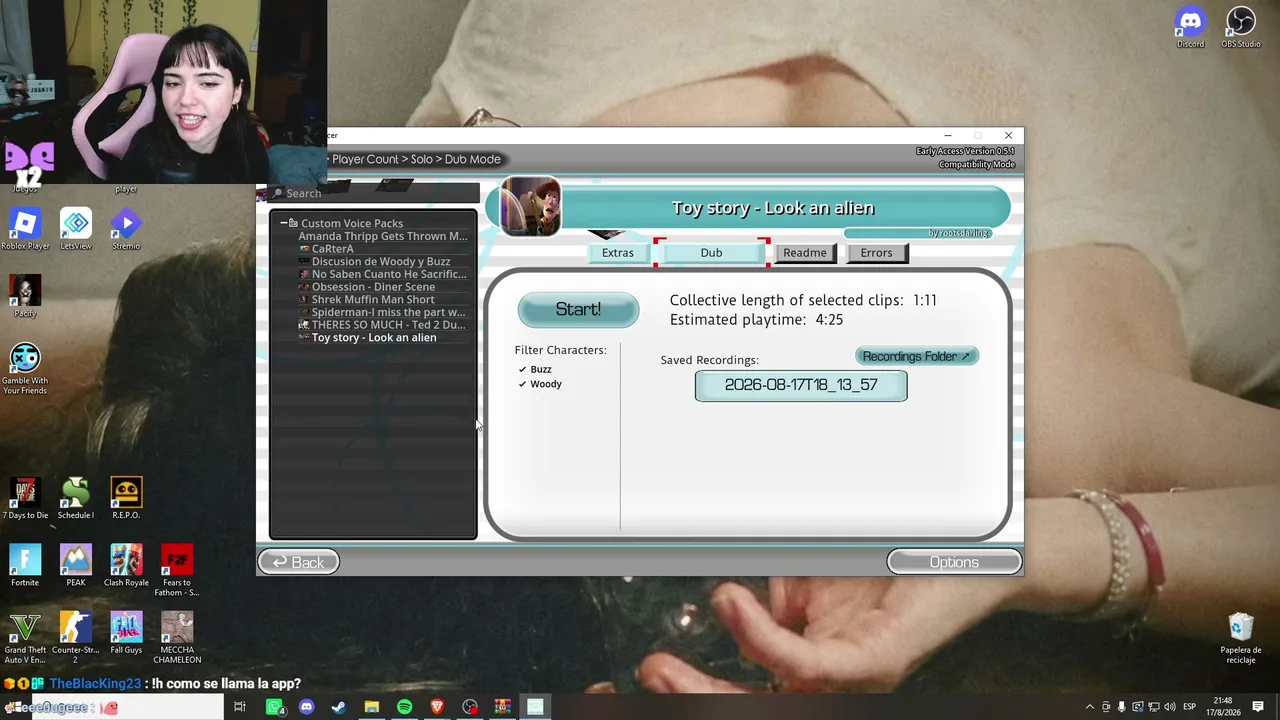The image size is (1280, 720).
Task: Open WhatsApp from the taskbar
Action: click(275, 707)
